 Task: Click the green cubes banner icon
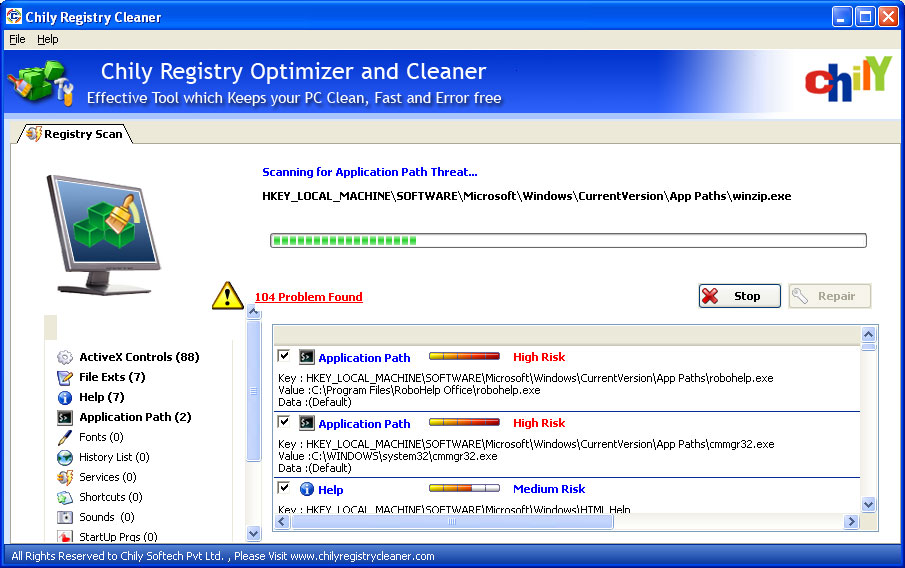tap(40, 83)
